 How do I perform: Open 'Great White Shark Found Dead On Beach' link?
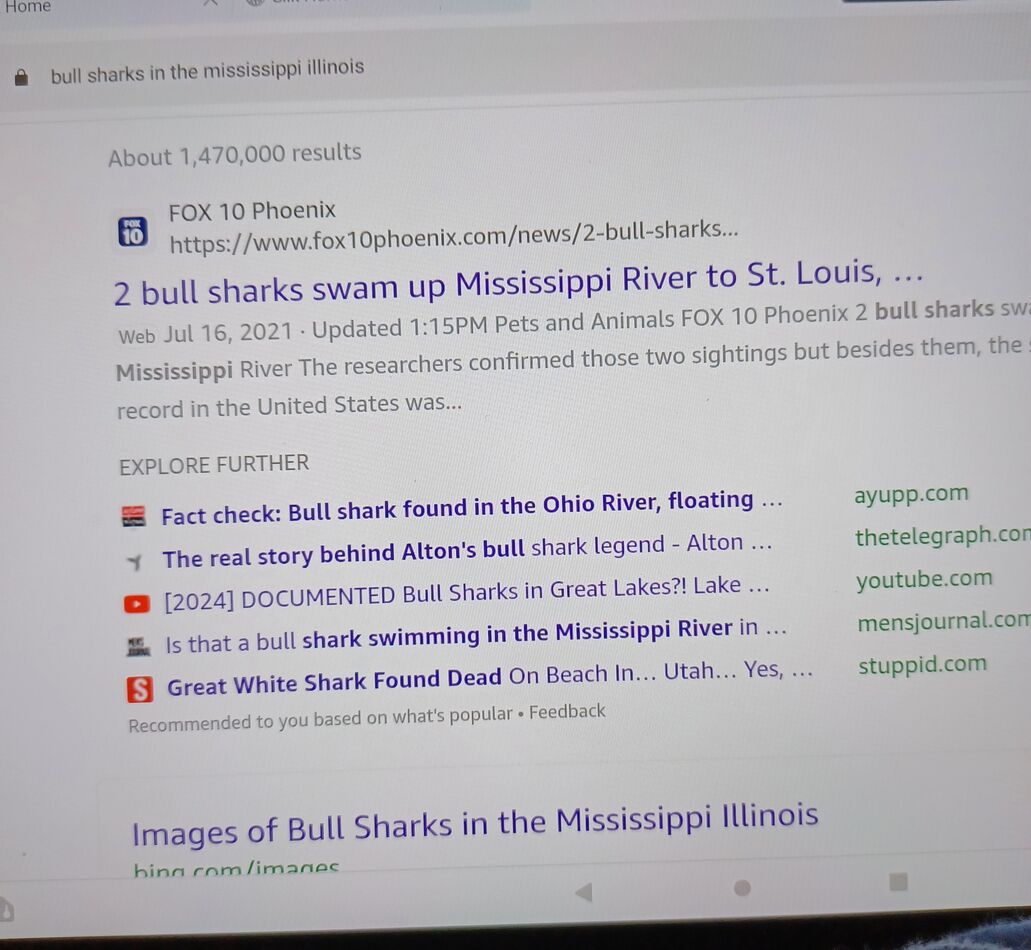click(x=490, y=678)
